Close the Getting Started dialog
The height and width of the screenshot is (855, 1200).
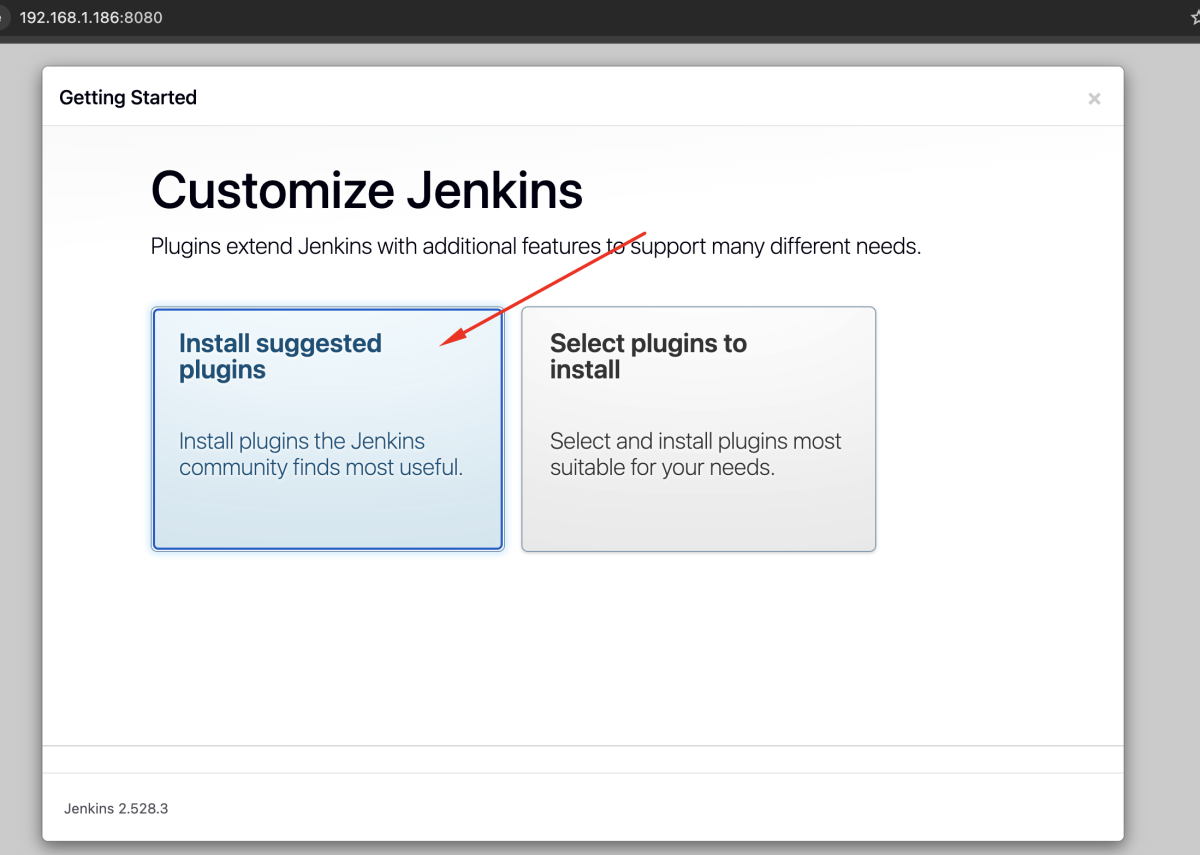[x=1094, y=98]
